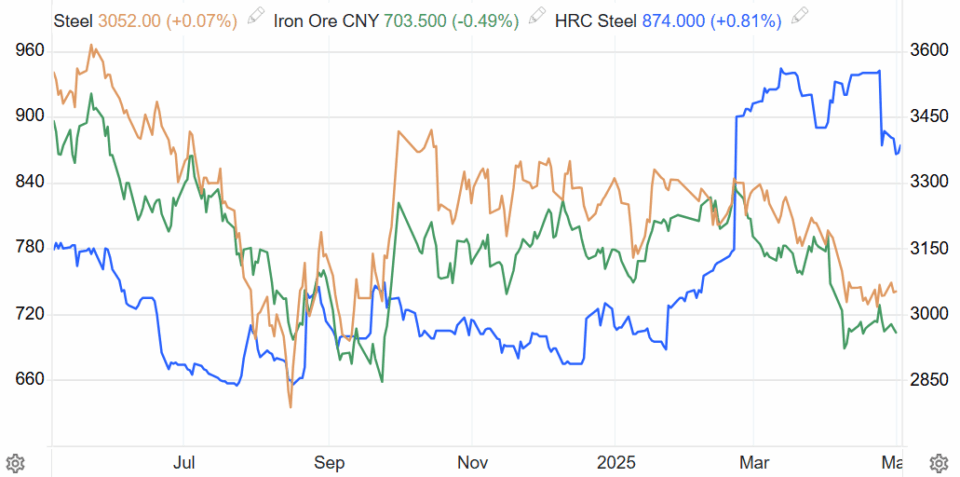The image size is (960, 477).
Task: Edit Iron Ore CNY series pencil icon
Action: 537,16
